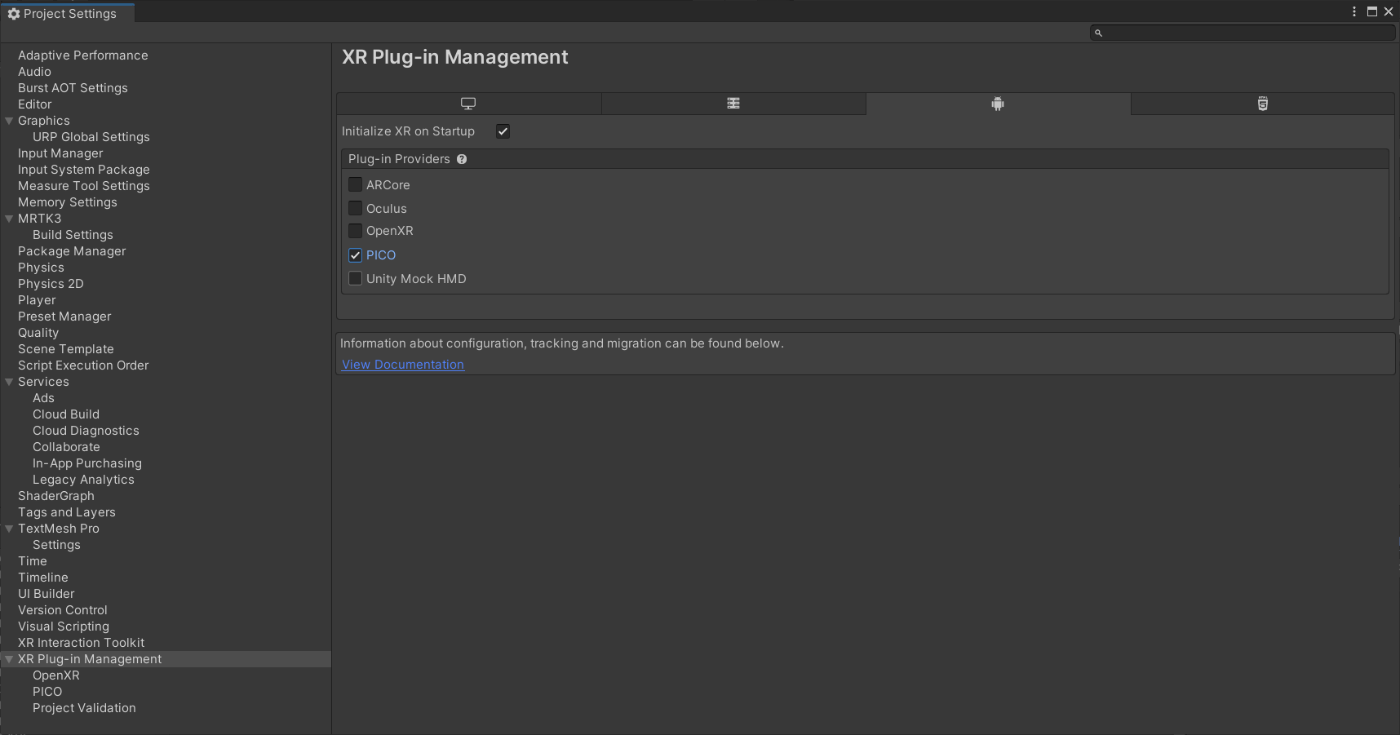
Task: Maximize the Project Settings window
Action: [x=1372, y=12]
